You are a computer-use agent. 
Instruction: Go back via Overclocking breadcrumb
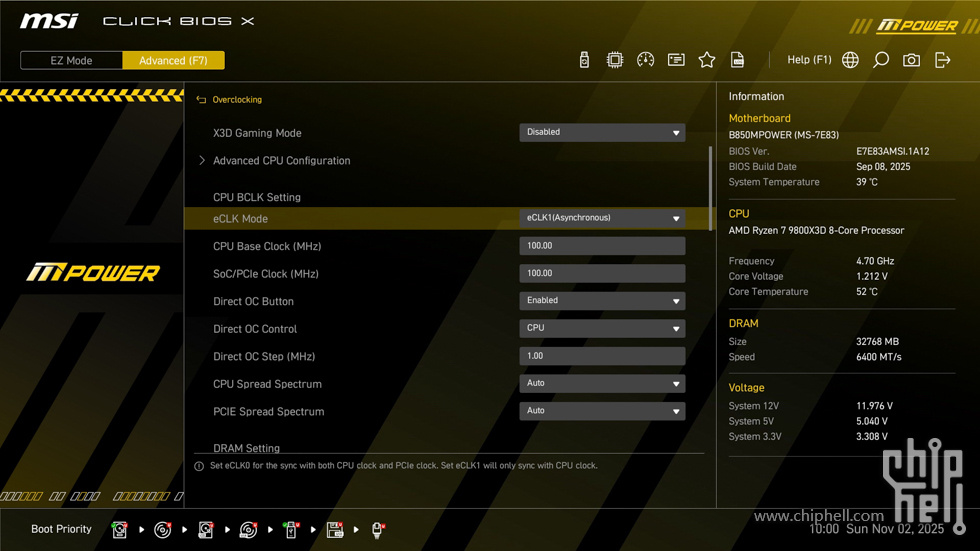click(236, 100)
